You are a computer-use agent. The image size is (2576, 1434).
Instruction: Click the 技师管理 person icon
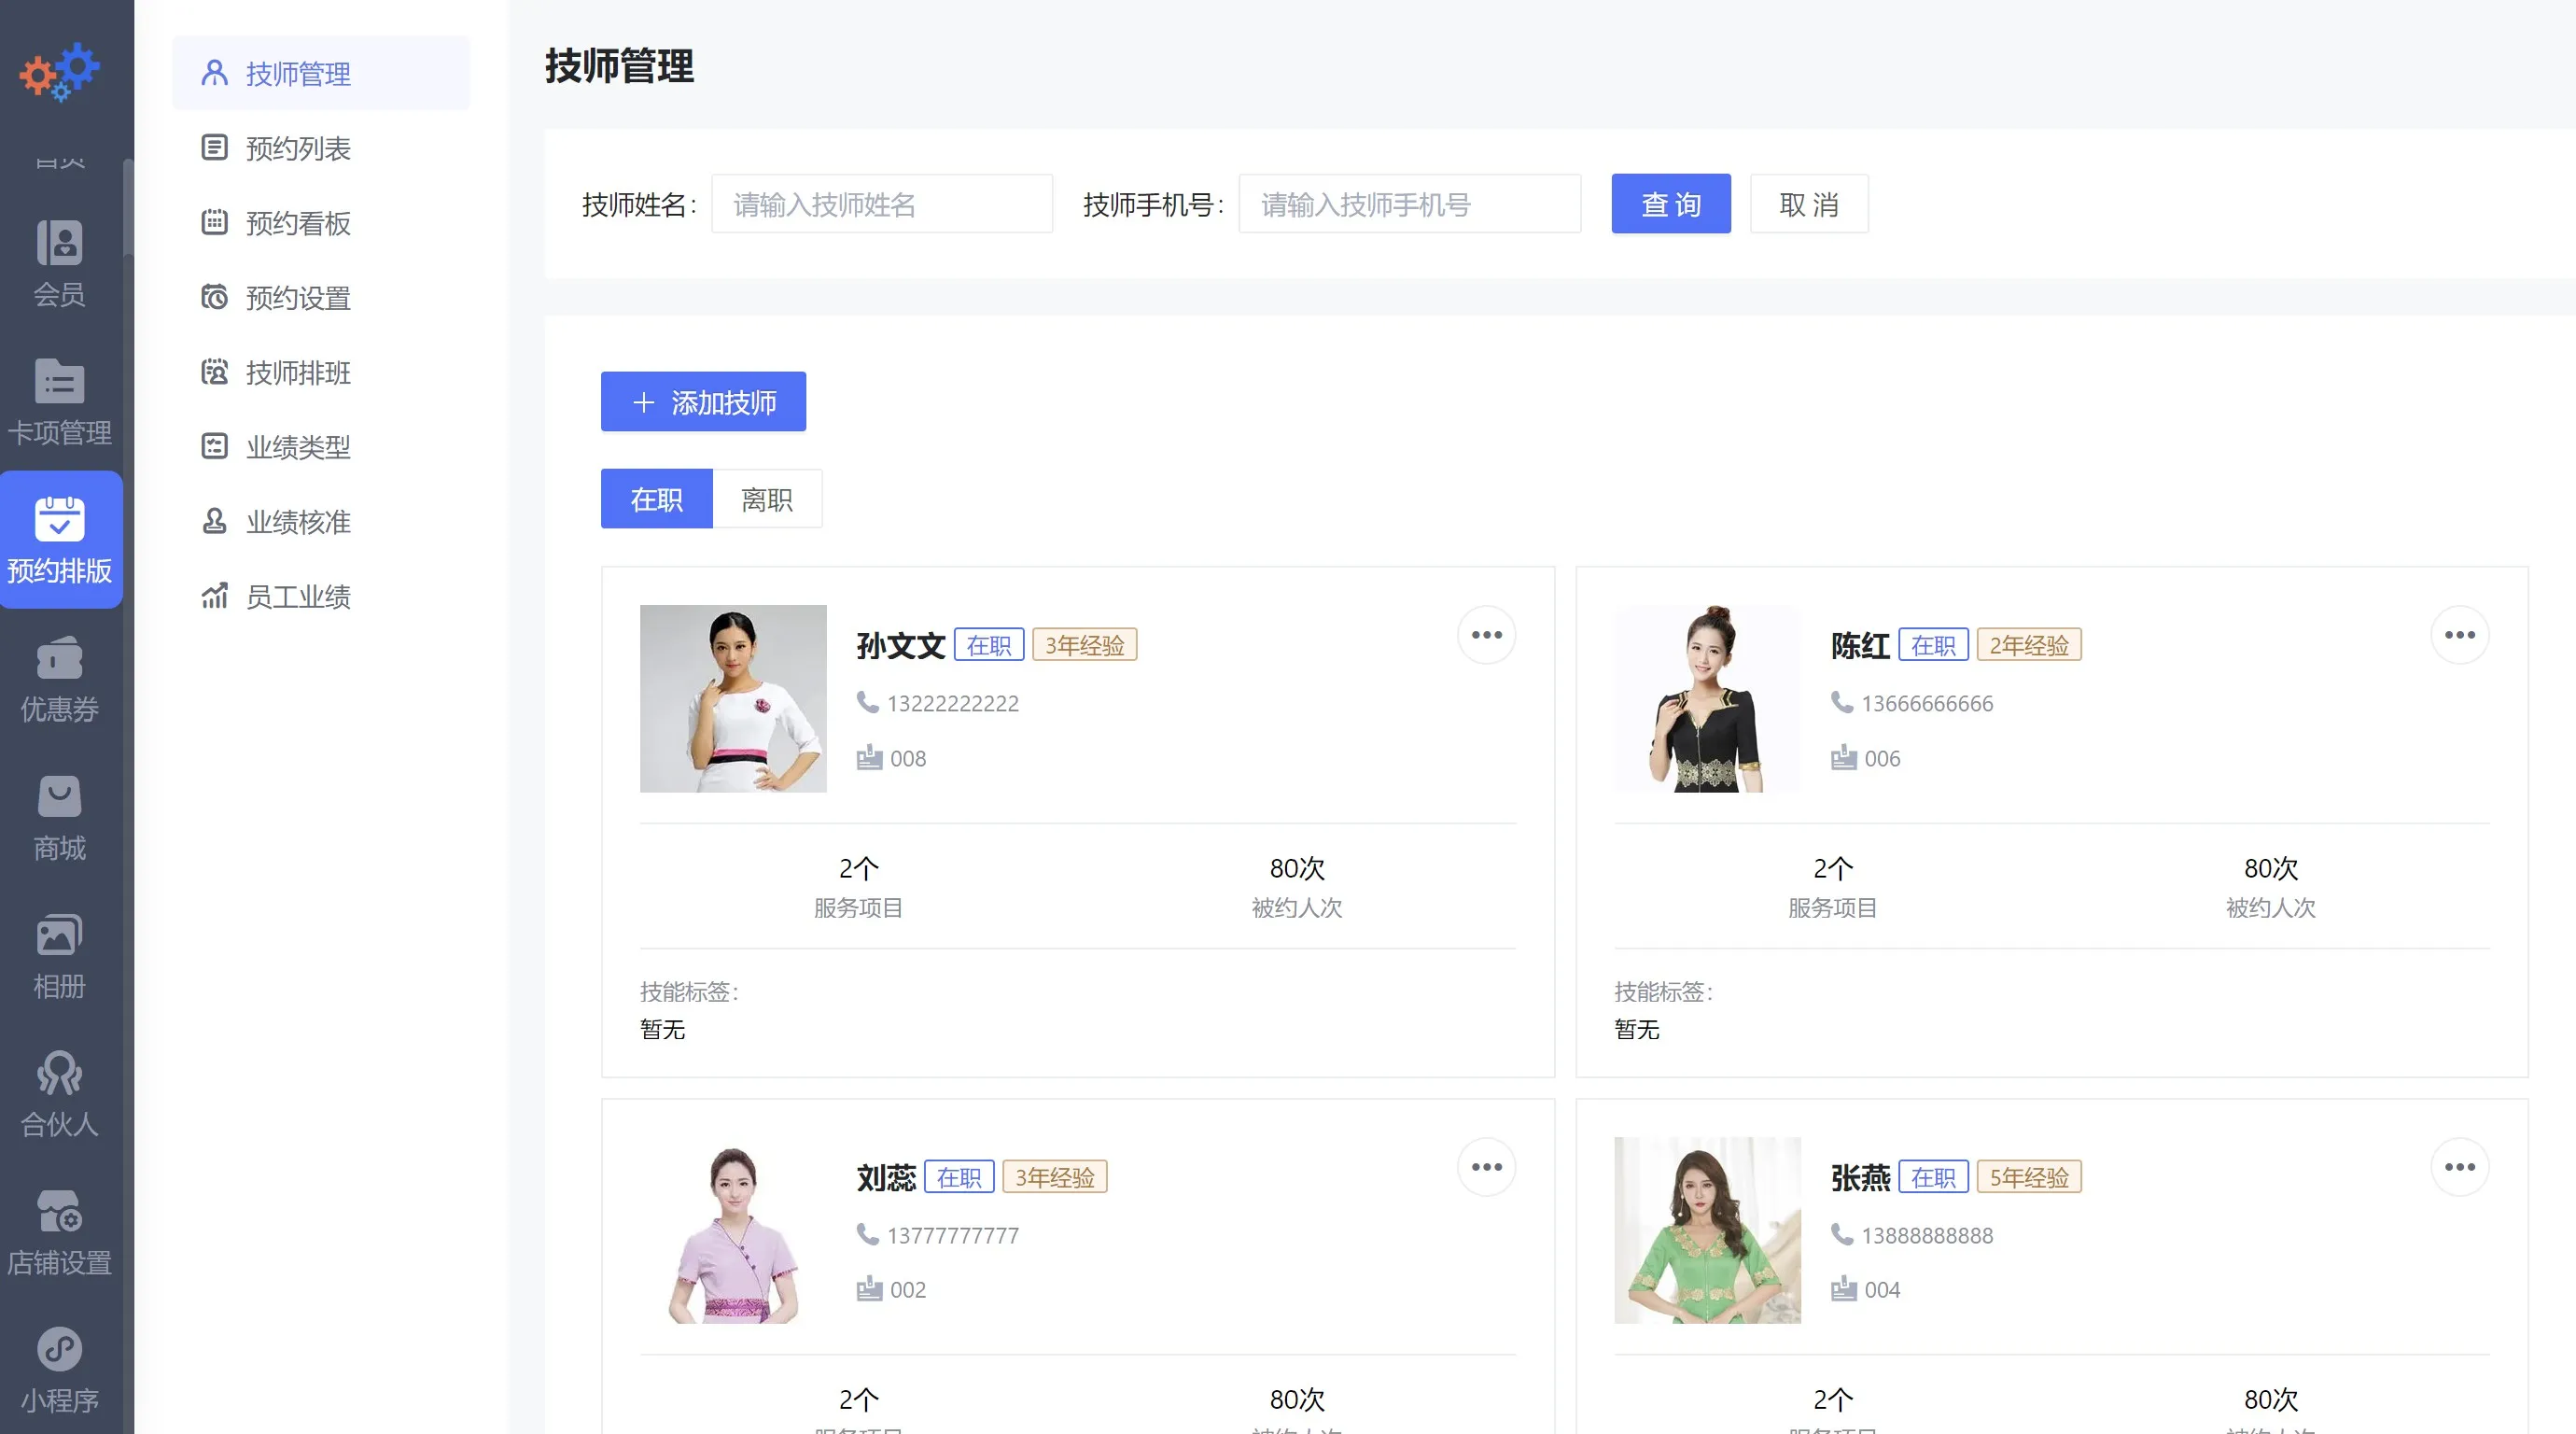point(214,73)
